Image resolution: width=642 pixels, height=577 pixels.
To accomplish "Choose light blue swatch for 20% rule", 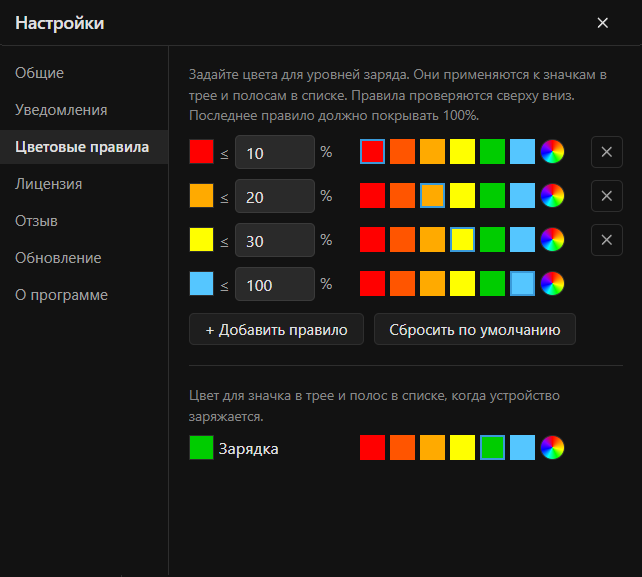I will point(522,195).
